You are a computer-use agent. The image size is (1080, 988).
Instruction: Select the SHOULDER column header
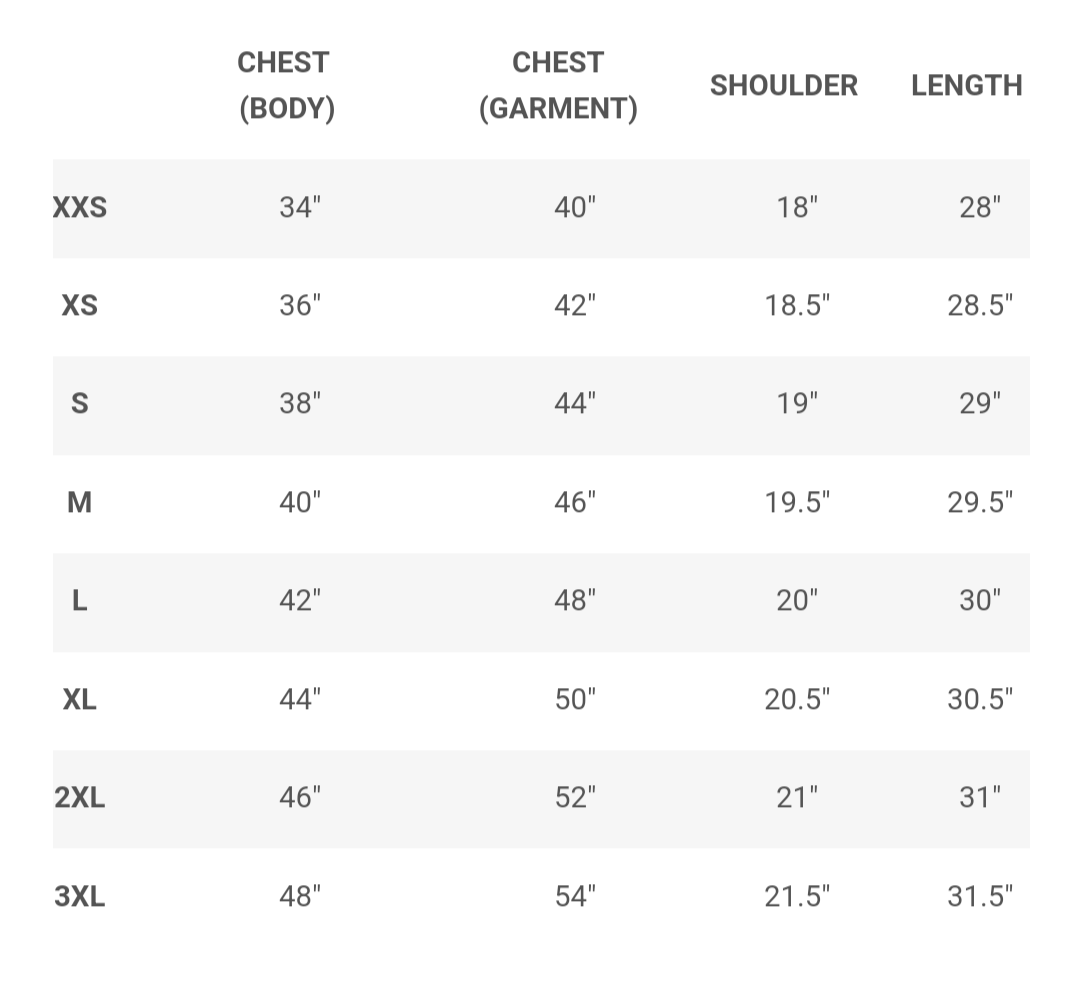click(784, 85)
